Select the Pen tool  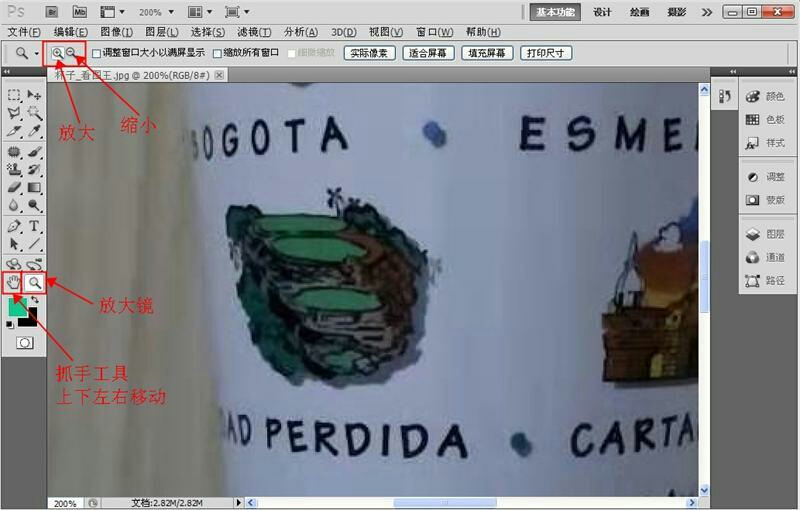(x=14, y=226)
